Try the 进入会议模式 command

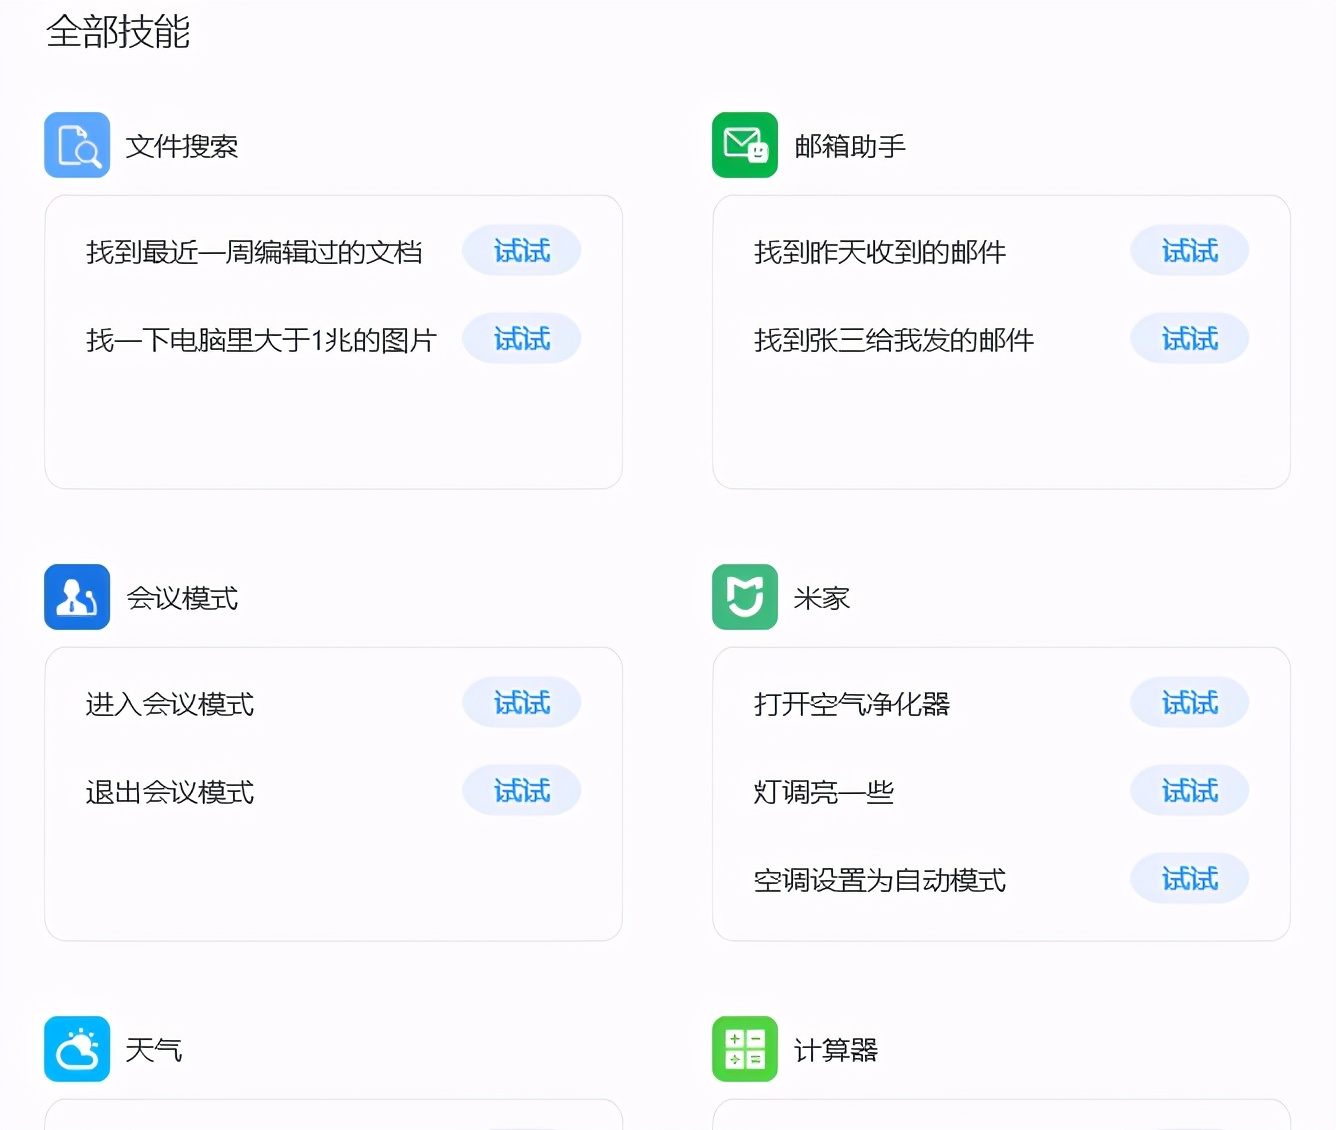click(521, 702)
